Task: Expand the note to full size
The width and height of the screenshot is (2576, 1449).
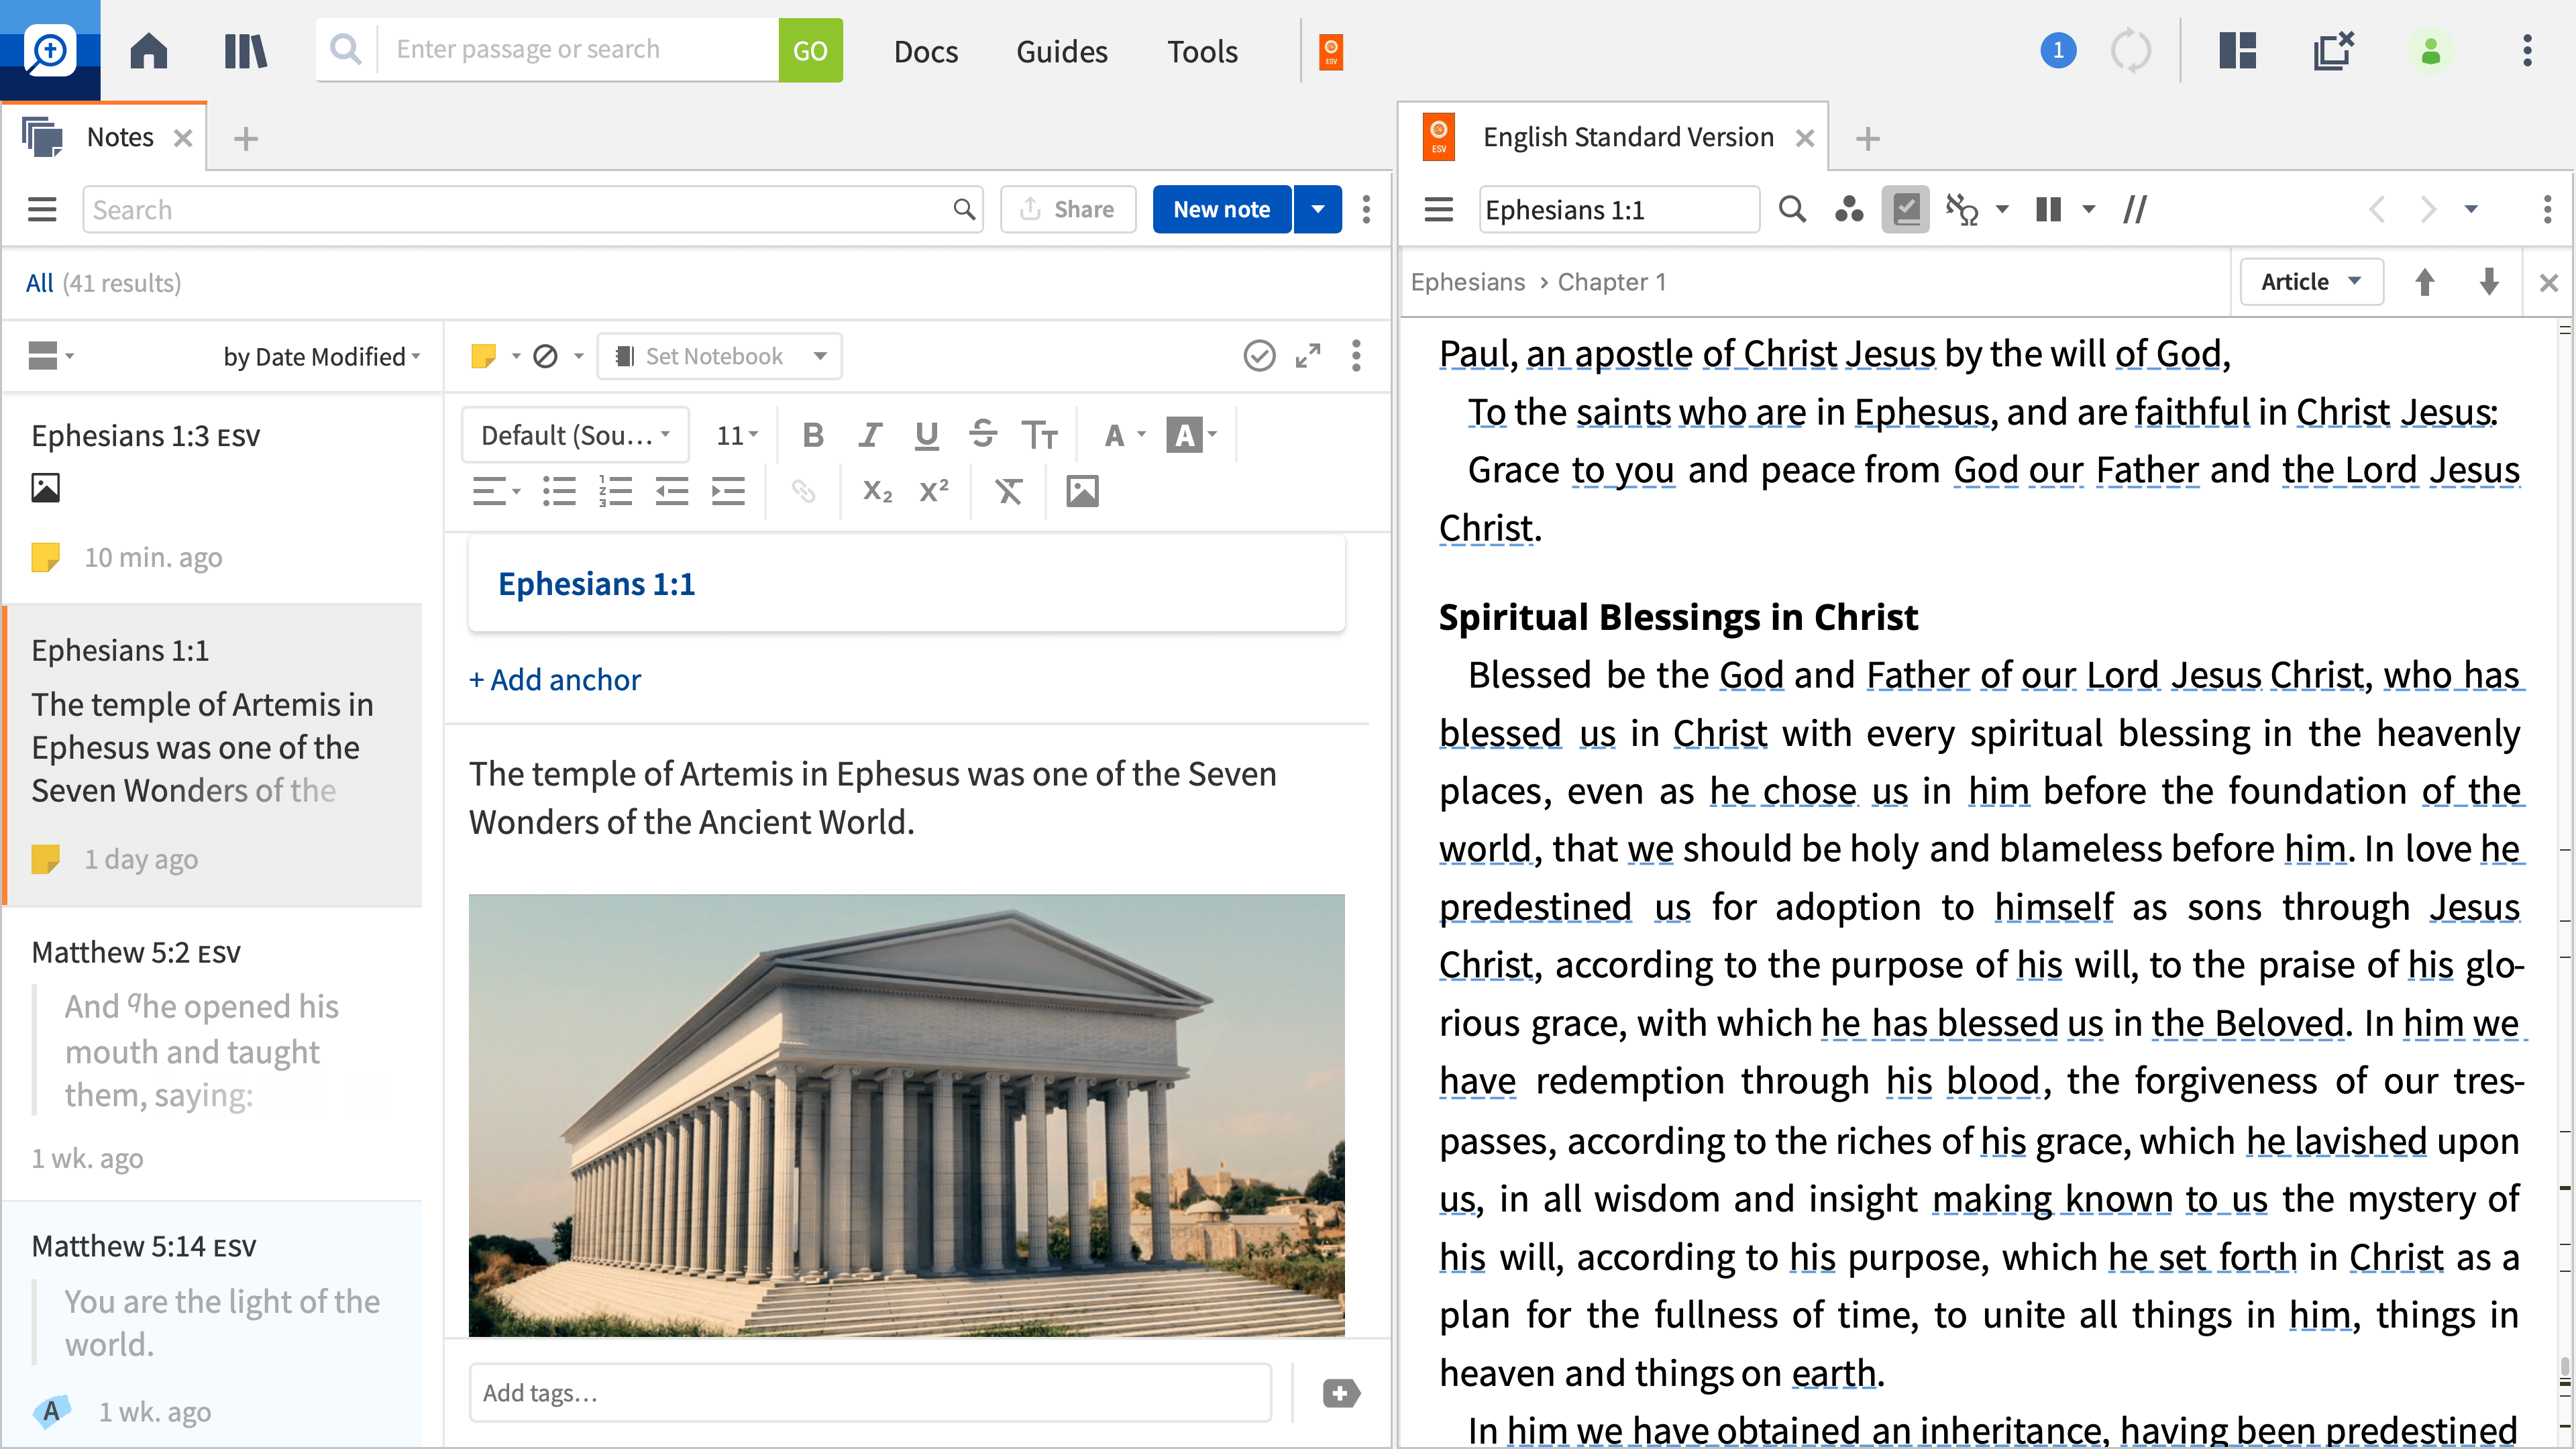Action: point(1307,356)
